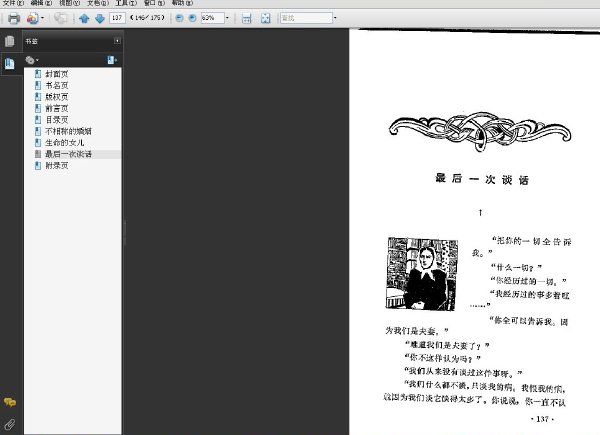
Task: Open the Attachments panel paperclip icon
Action: (x=10, y=424)
